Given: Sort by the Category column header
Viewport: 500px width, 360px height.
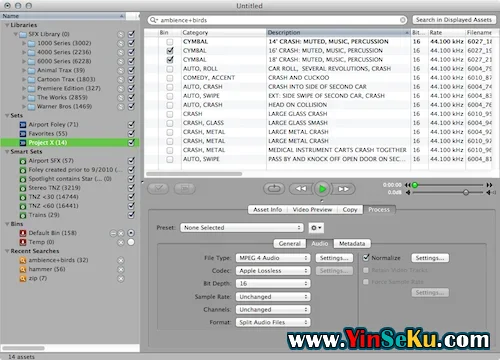Looking at the screenshot, I should tap(223, 33).
